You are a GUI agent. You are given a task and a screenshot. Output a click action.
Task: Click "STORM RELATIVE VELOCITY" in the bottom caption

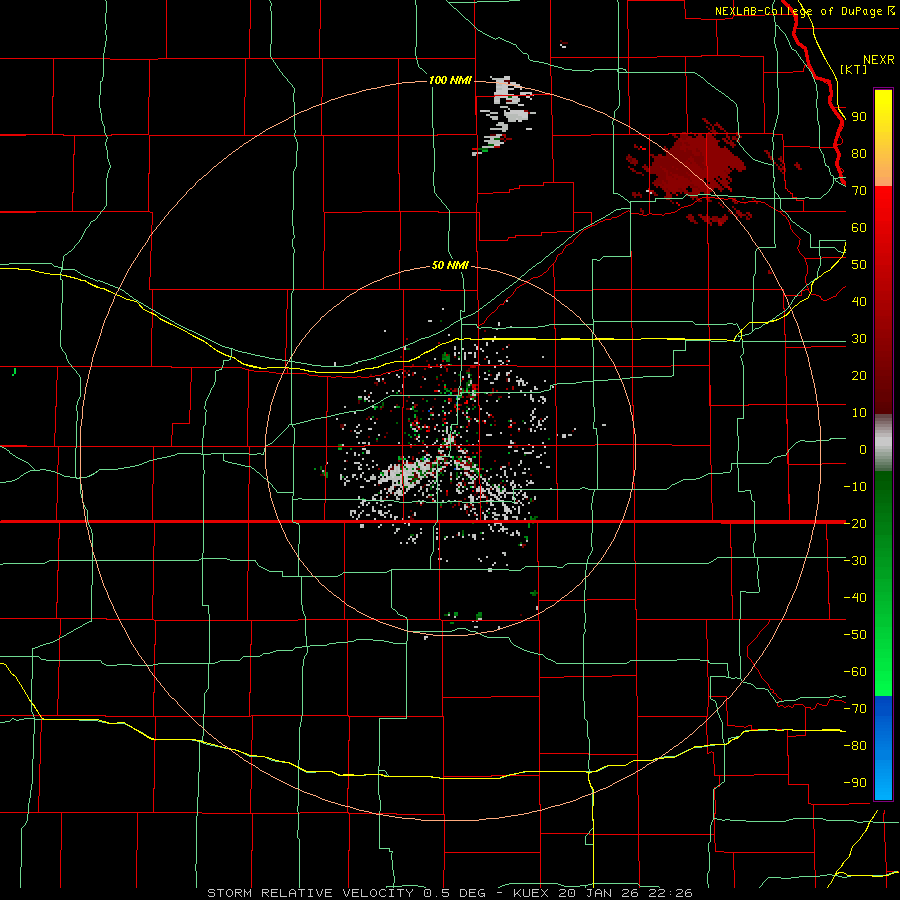[x=310, y=893]
